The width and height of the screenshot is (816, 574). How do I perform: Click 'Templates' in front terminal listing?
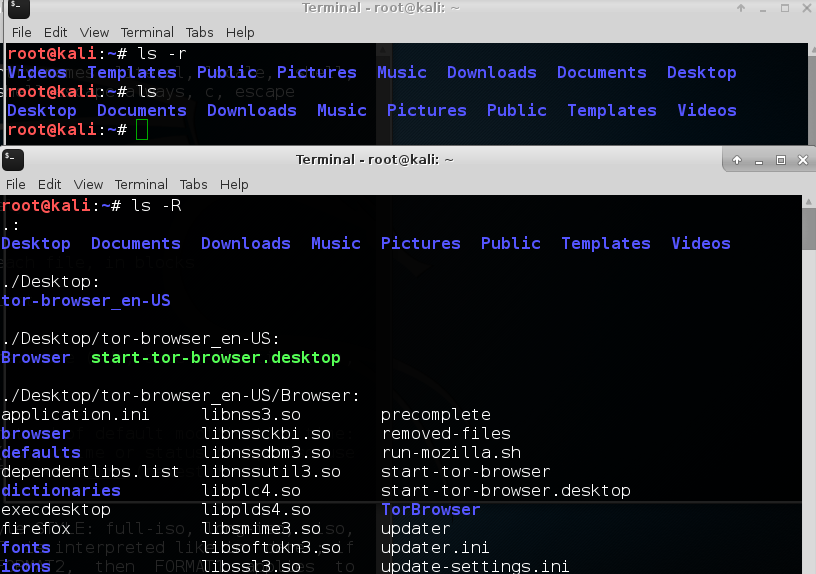tap(606, 244)
